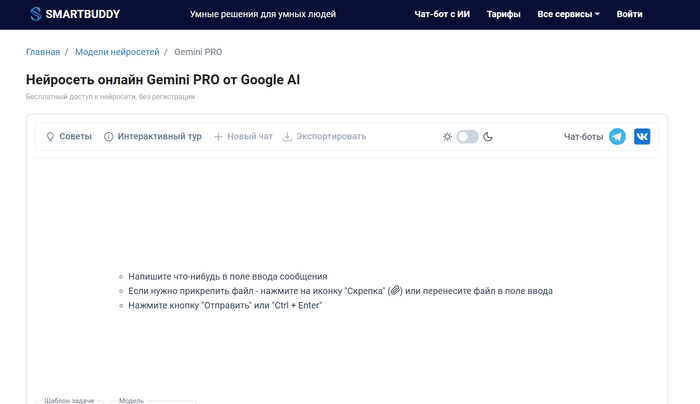
Task: Open the VK chat-bot icon
Action: tap(642, 136)
